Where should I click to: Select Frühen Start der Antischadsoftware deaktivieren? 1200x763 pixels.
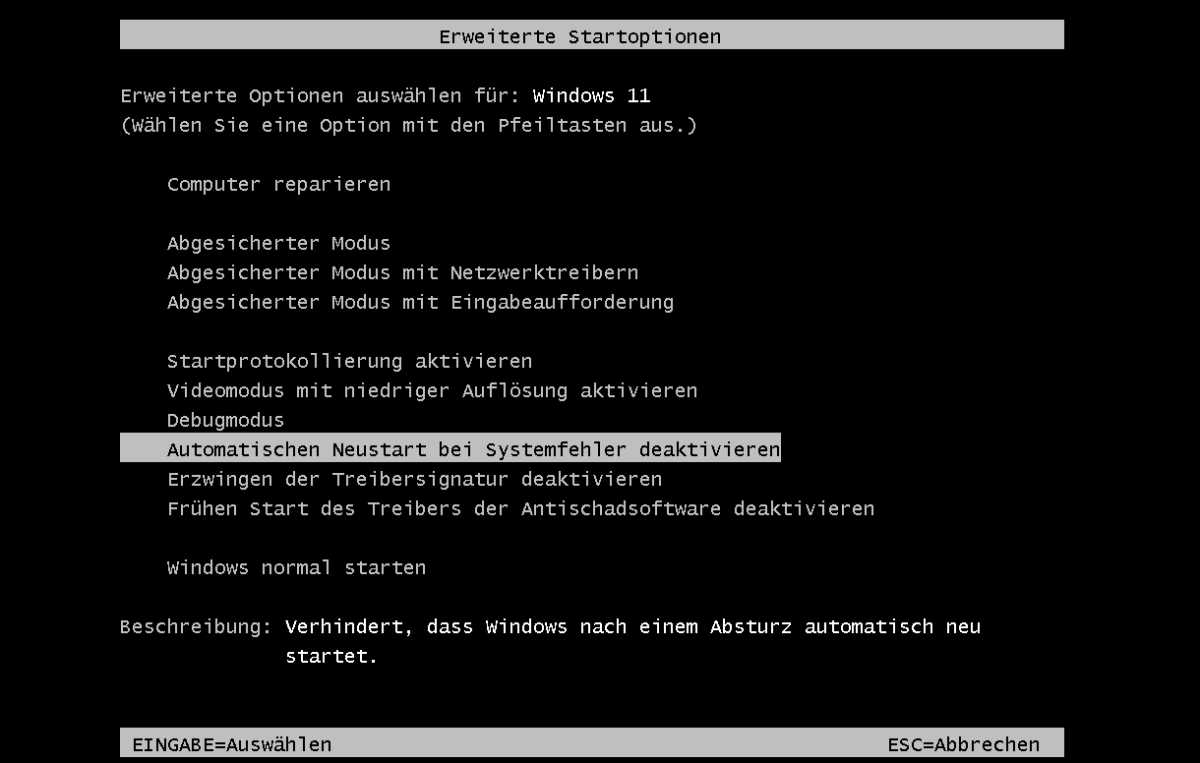coord(520,508)
